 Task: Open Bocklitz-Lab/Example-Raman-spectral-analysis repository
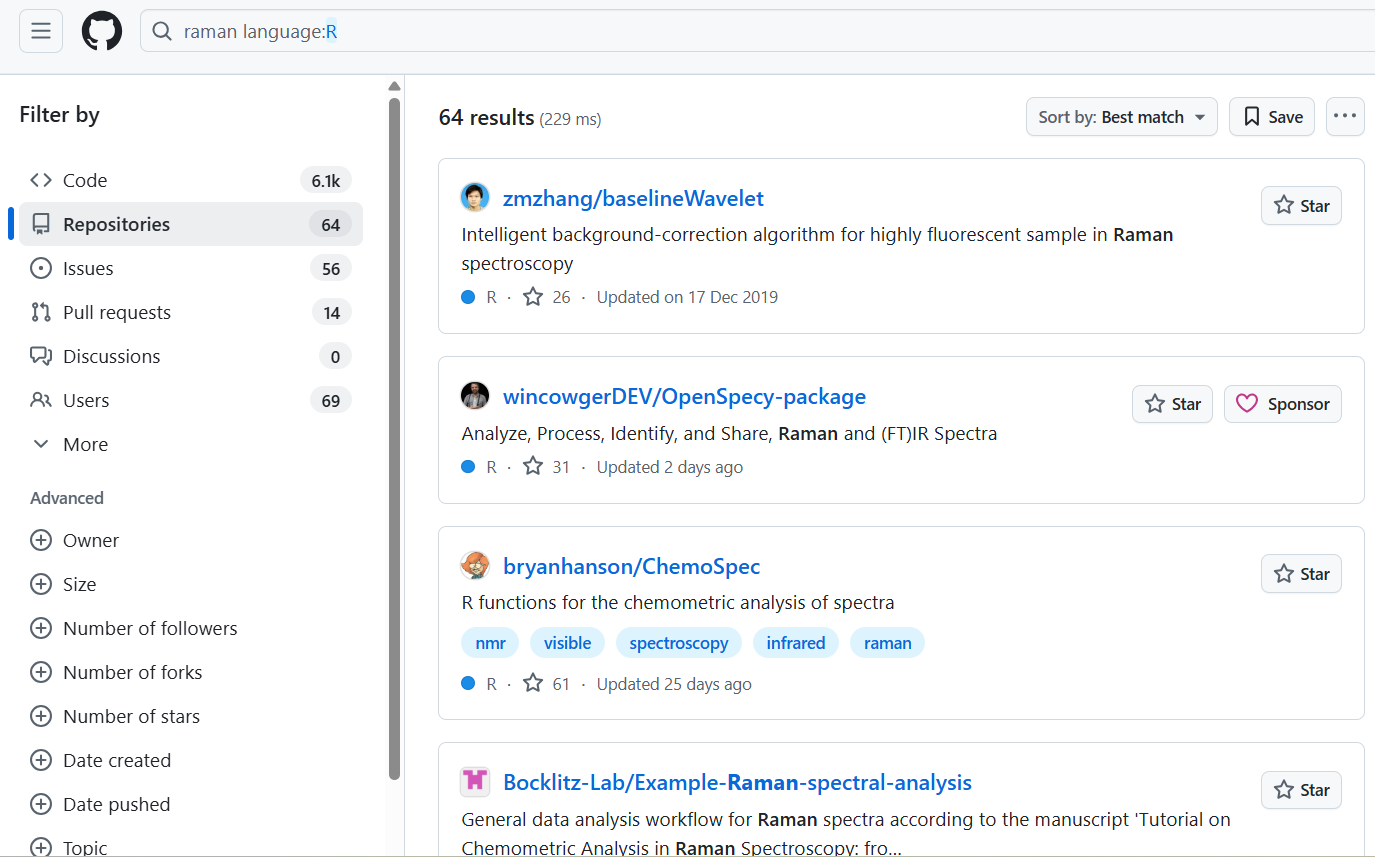click(737, 782)
